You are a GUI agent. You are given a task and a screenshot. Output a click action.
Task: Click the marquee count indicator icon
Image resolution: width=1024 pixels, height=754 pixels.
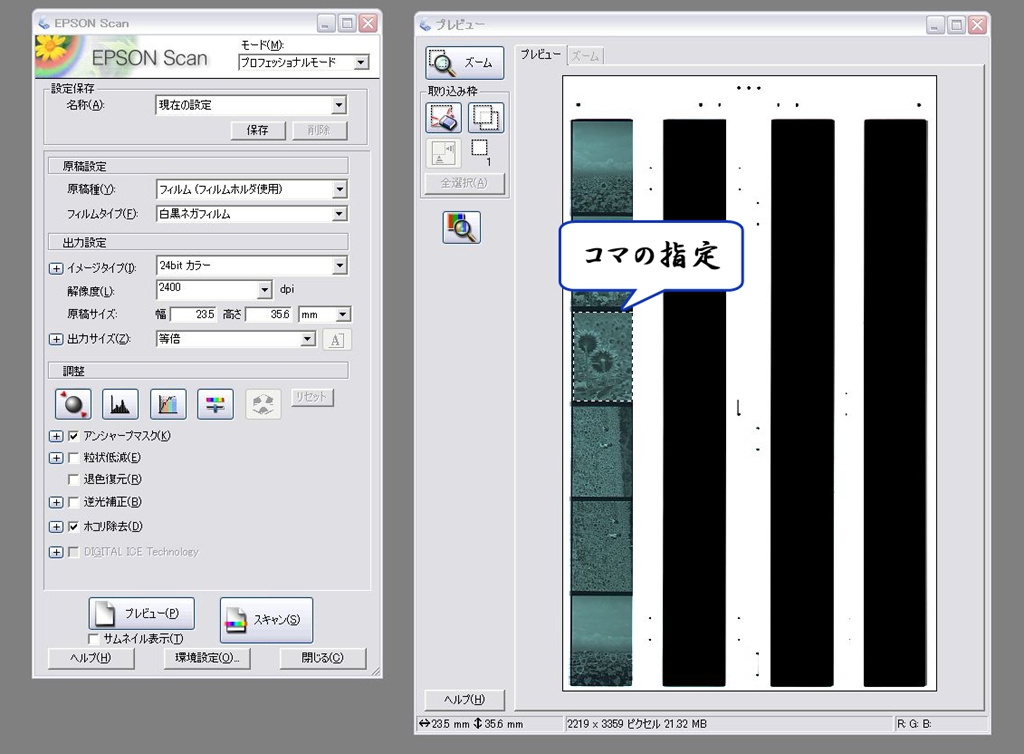481,151
